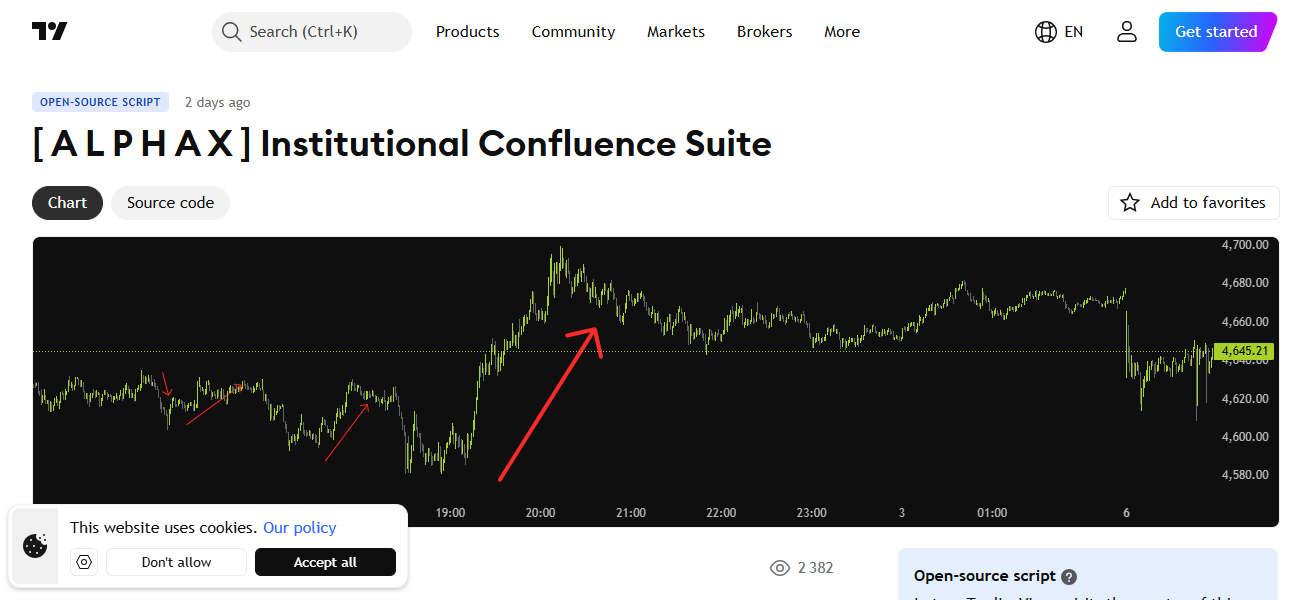Image resolution: width=1312 pixels, height=600 pixels.
Task: Open the Products menu
Action: [467, 31]
